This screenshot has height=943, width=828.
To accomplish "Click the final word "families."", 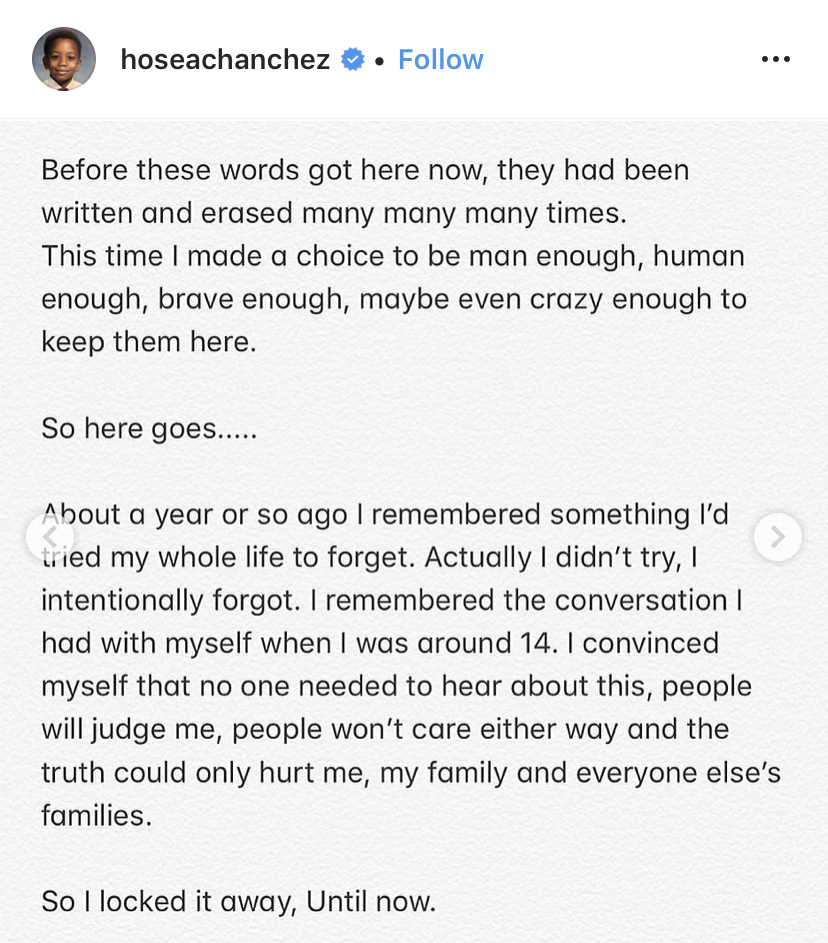I will tap(97, 816).
